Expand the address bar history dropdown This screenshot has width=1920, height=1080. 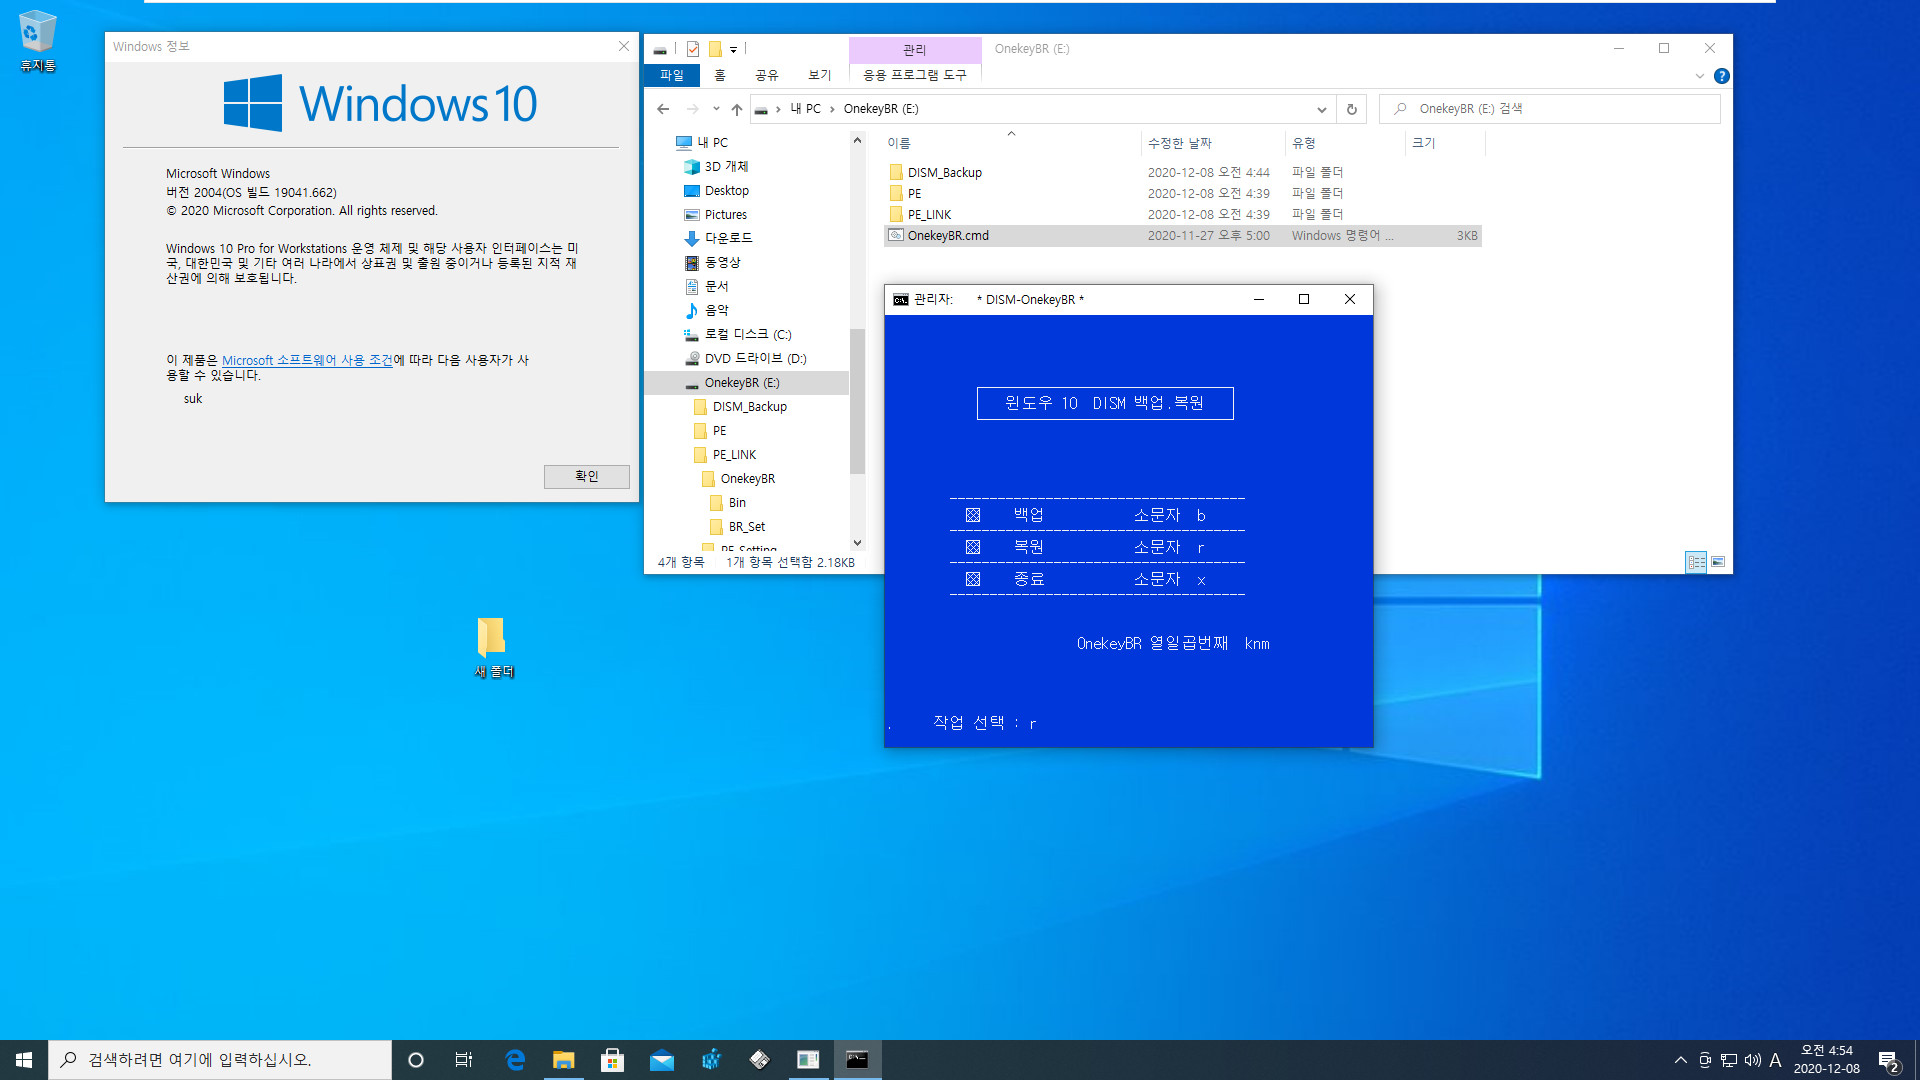[x=1321, y=109]
